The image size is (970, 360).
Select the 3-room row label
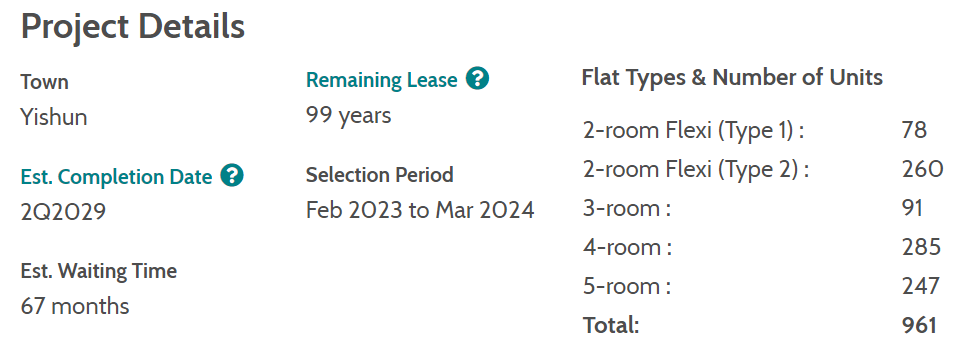(x=627, y=208)
